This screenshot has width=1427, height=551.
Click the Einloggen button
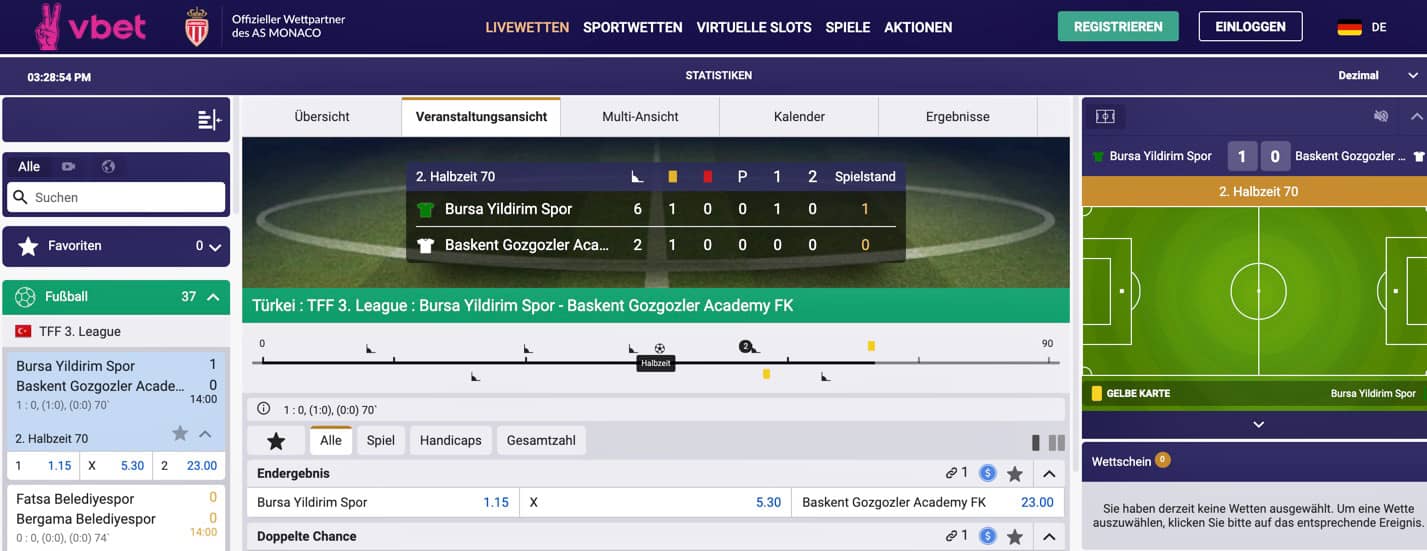[1250, 27]
